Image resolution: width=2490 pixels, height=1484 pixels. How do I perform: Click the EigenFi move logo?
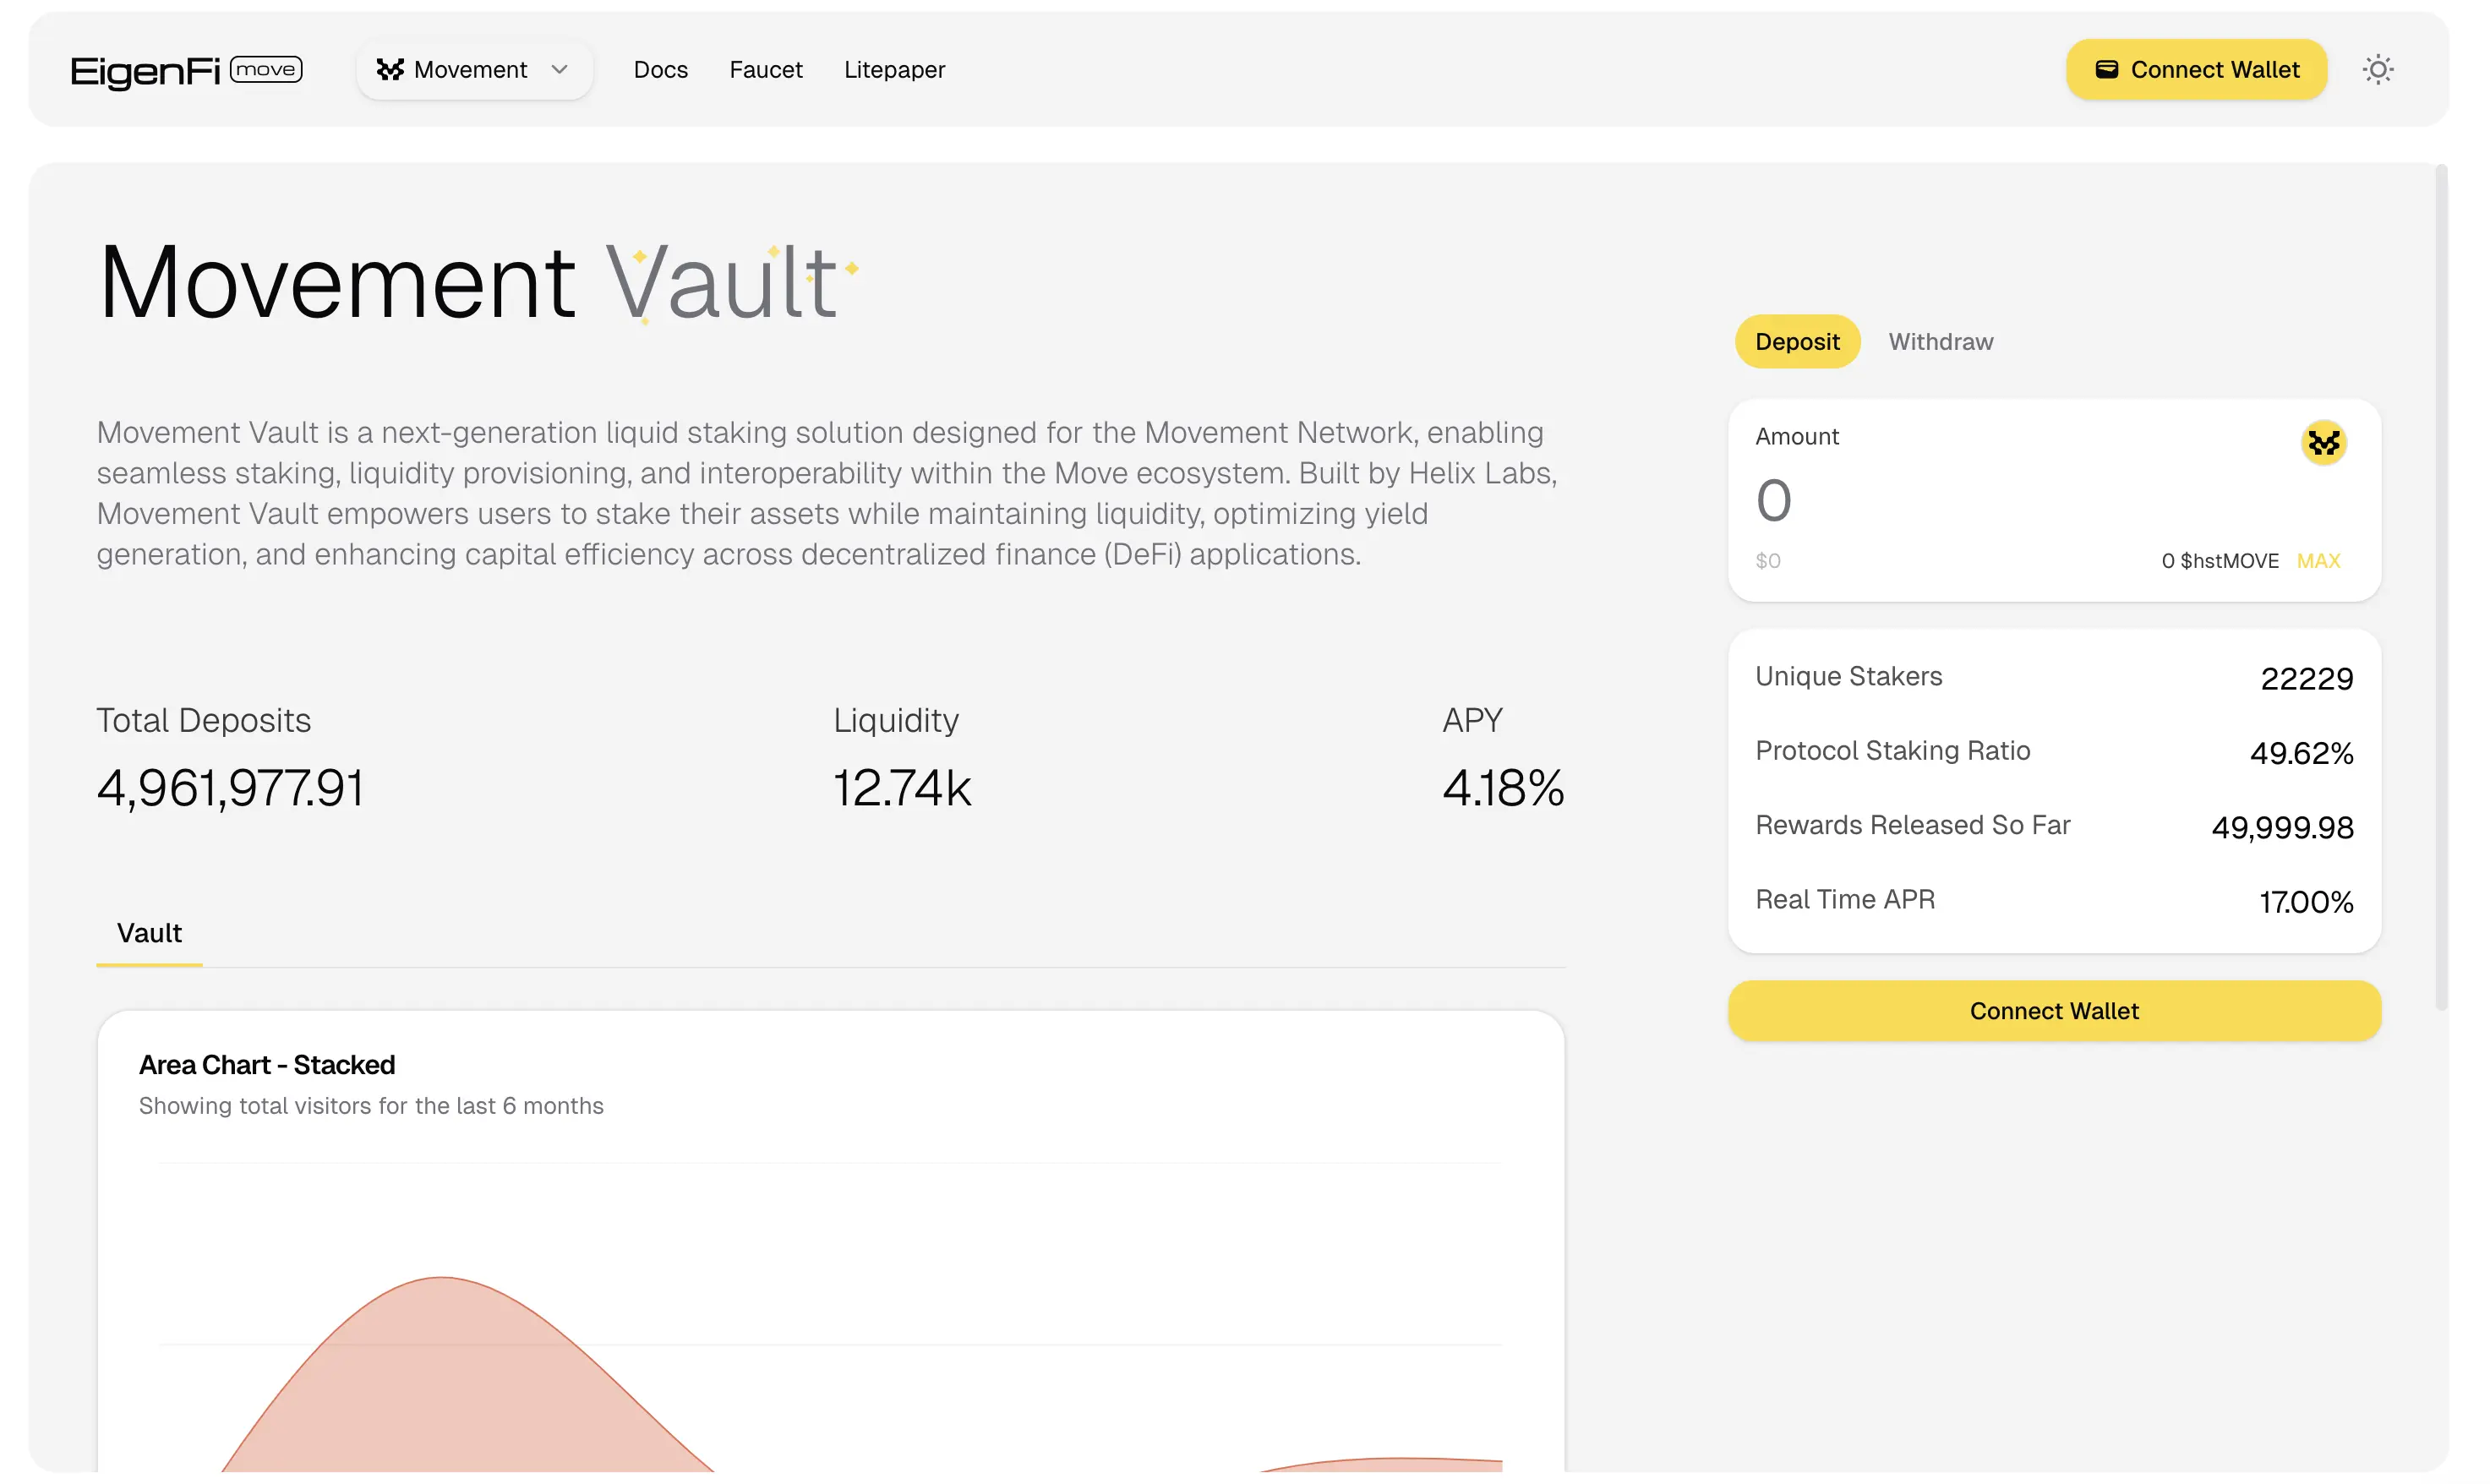click(x=186, y=70)
